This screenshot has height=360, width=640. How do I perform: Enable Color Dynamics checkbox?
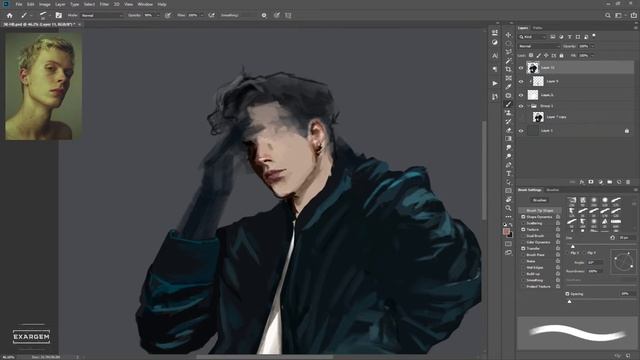point(523,242)
